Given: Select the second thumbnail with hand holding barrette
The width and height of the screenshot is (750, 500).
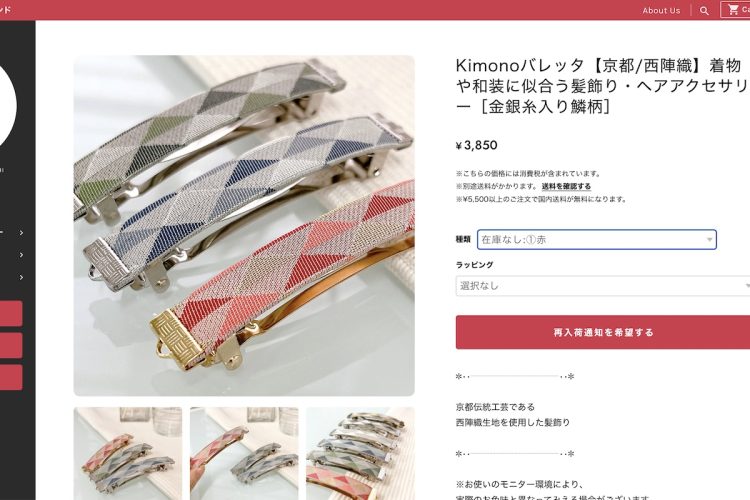Looking at the screenshot, I should coord(244,454).
